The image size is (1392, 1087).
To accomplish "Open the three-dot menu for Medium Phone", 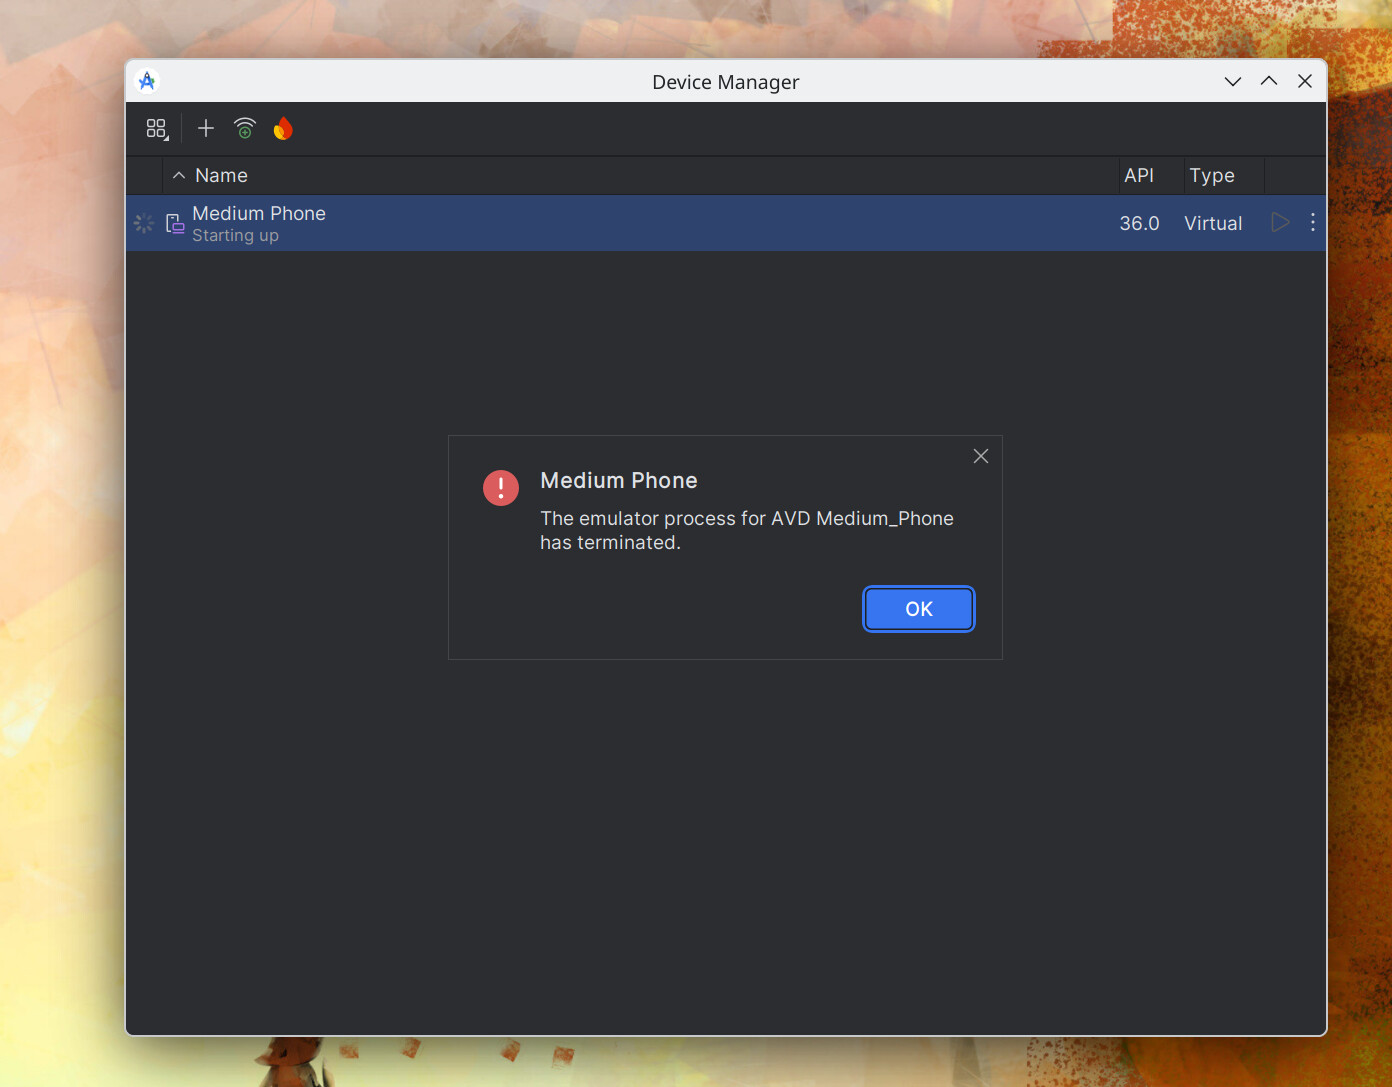I will 1312,223.
